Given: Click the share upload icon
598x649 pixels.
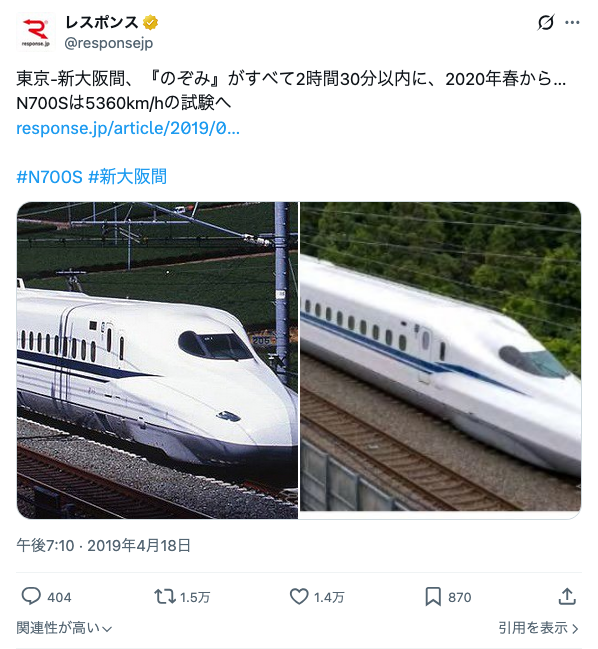Looking at the screenshot, I should coord(567,596).
